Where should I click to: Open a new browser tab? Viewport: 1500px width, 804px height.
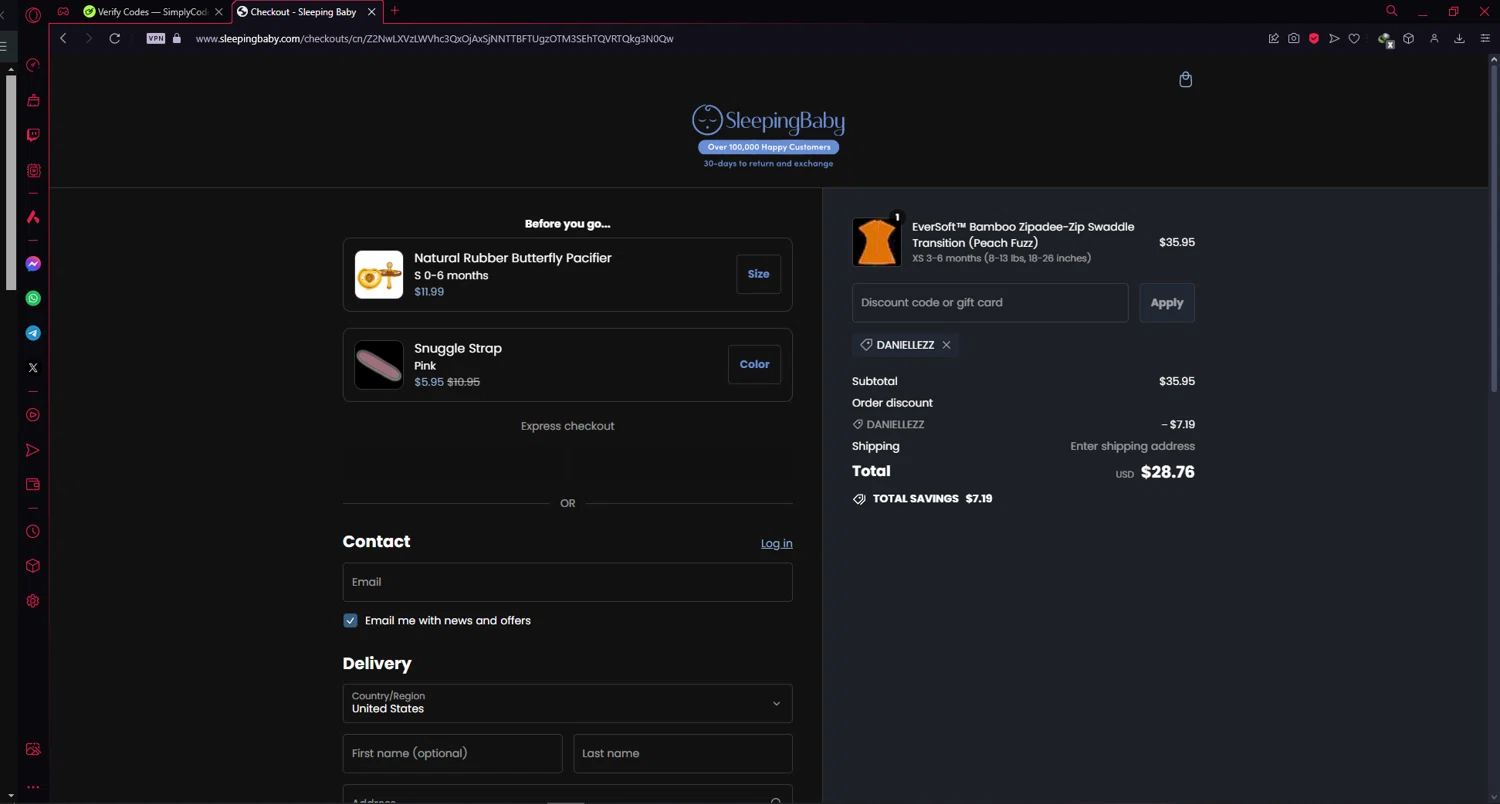395,11
